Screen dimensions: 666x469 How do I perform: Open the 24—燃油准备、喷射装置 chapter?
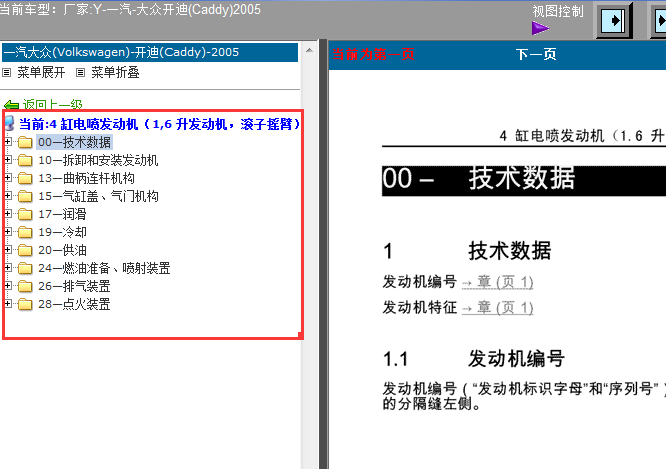(x=104, y=268)
